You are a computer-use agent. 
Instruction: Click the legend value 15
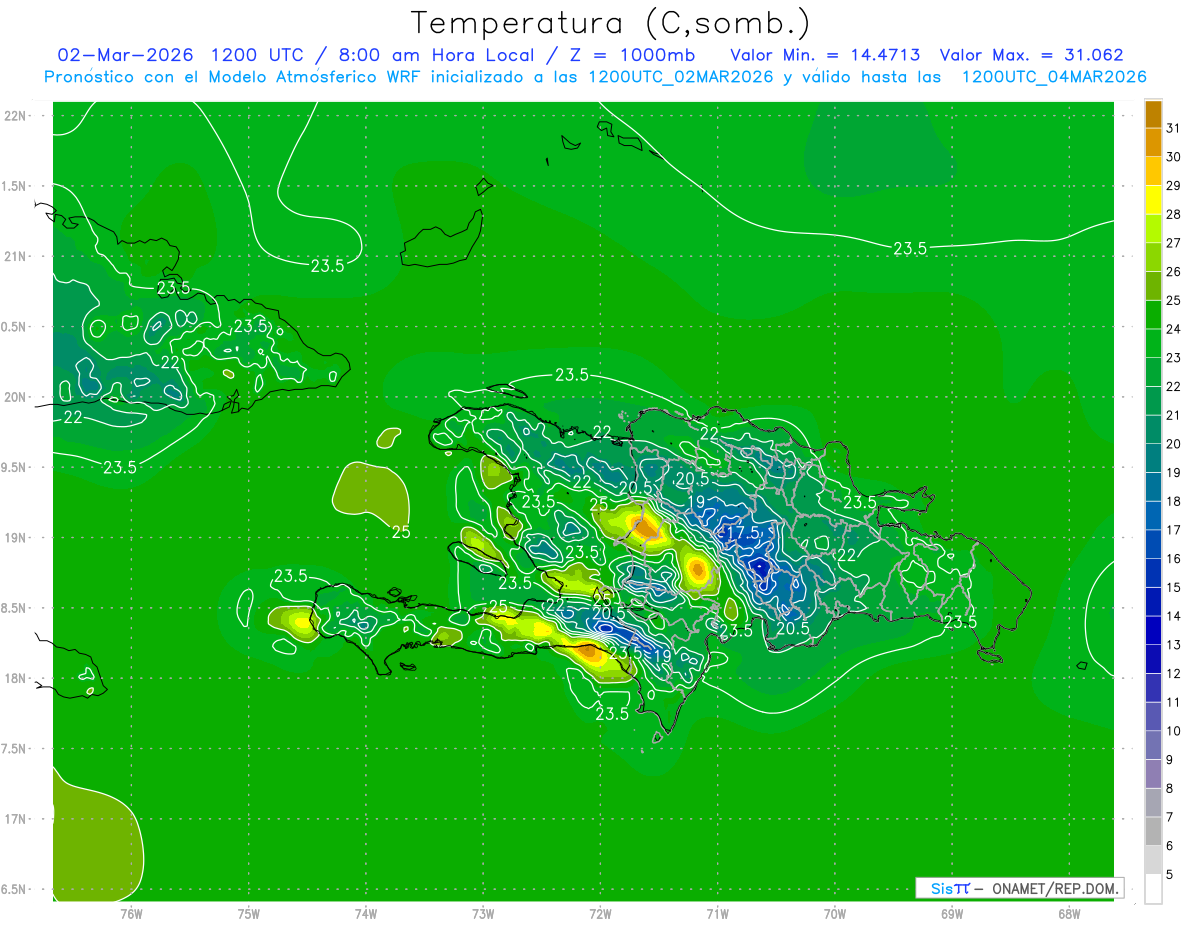(1174, 588)
